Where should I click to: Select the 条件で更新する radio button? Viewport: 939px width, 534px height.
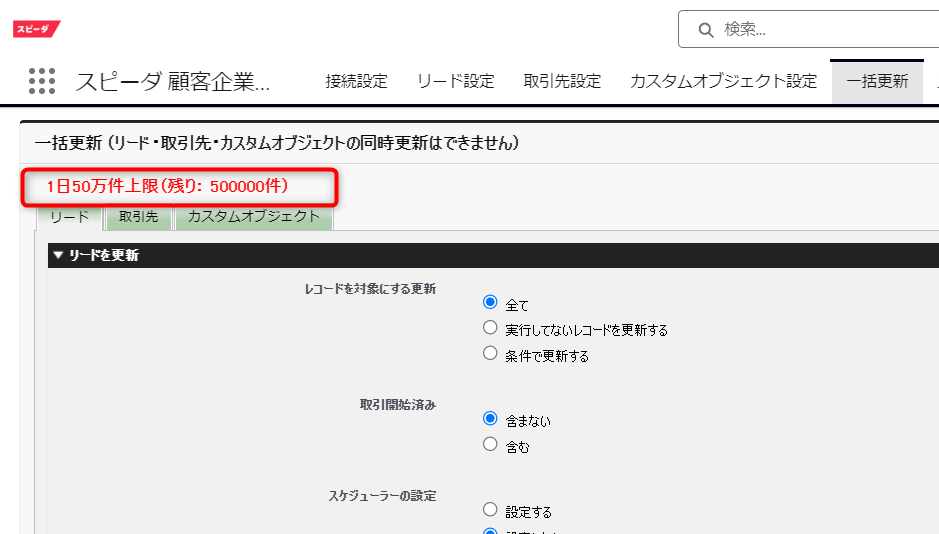point(490,353)
